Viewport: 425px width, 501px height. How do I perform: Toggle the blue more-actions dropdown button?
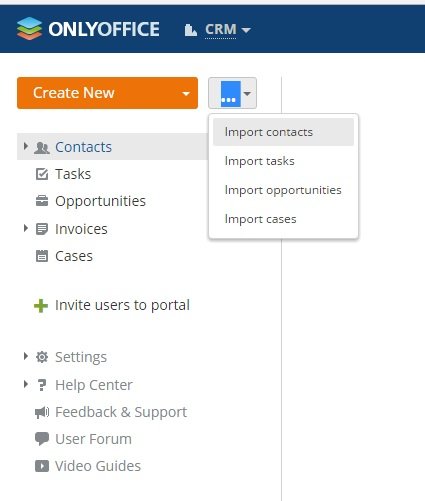pos(232,93)
